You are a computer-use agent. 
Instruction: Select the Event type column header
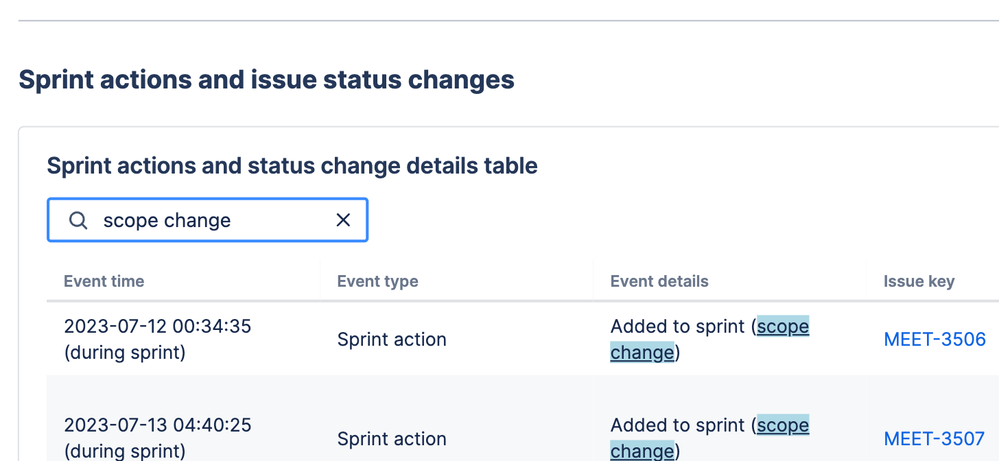pos(377,281)
